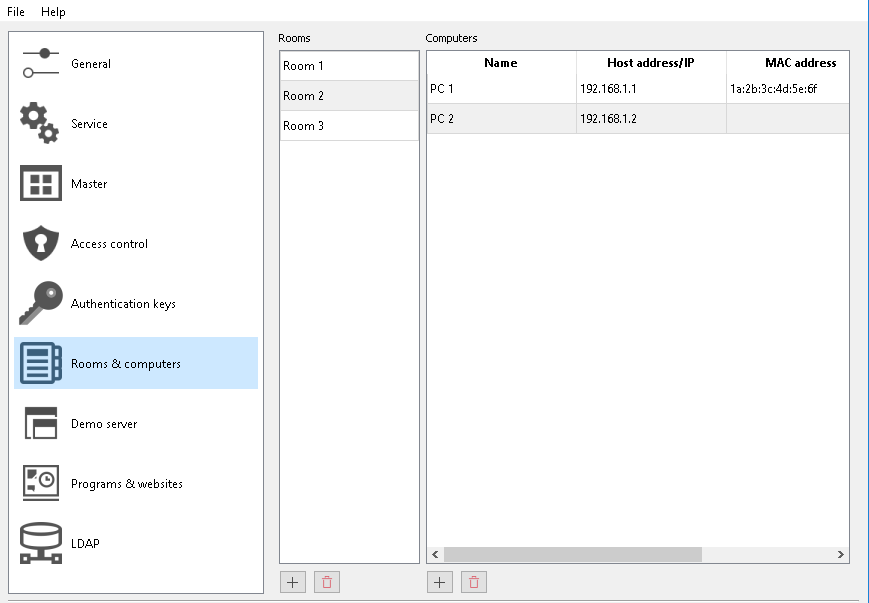Add a new room with plus button
The height and width of the screenshot is (603, 869).
pyautogui.click(x=293, y=582)
